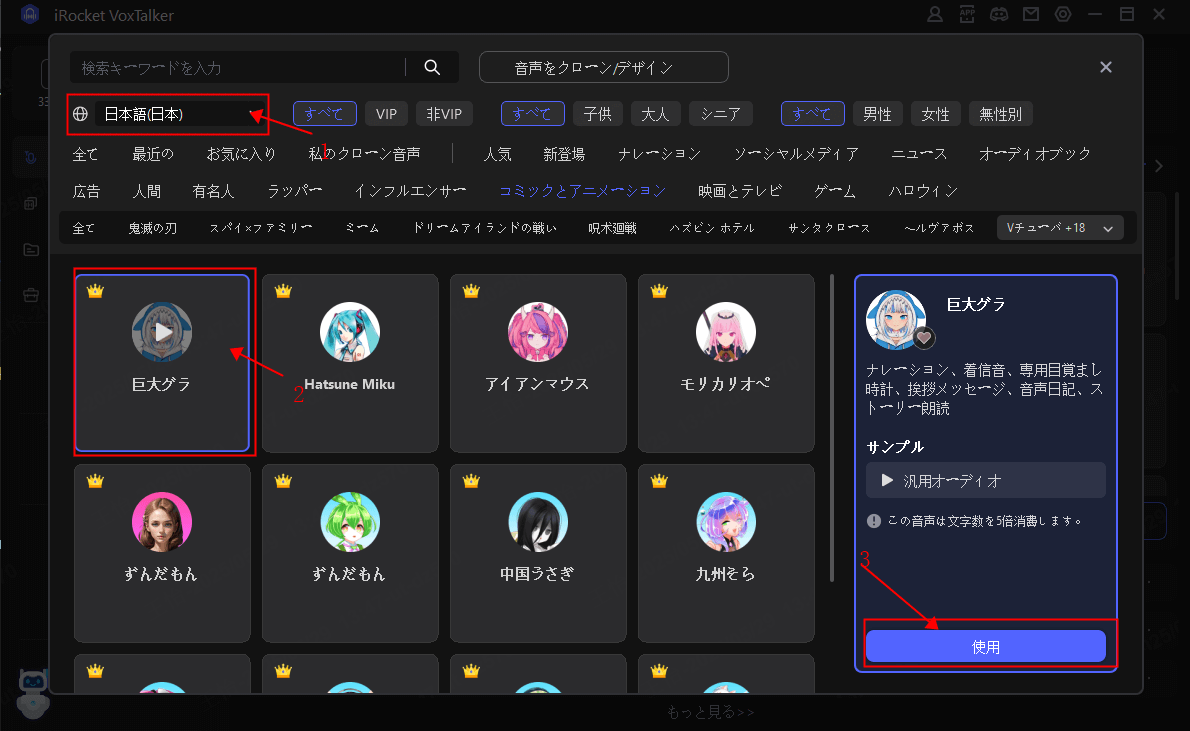The image size is (1190, 731).
Task: Expand the Vチューバ +18 subcategory dropdown
Action: pyautogui.click(x=1060, y=228)
